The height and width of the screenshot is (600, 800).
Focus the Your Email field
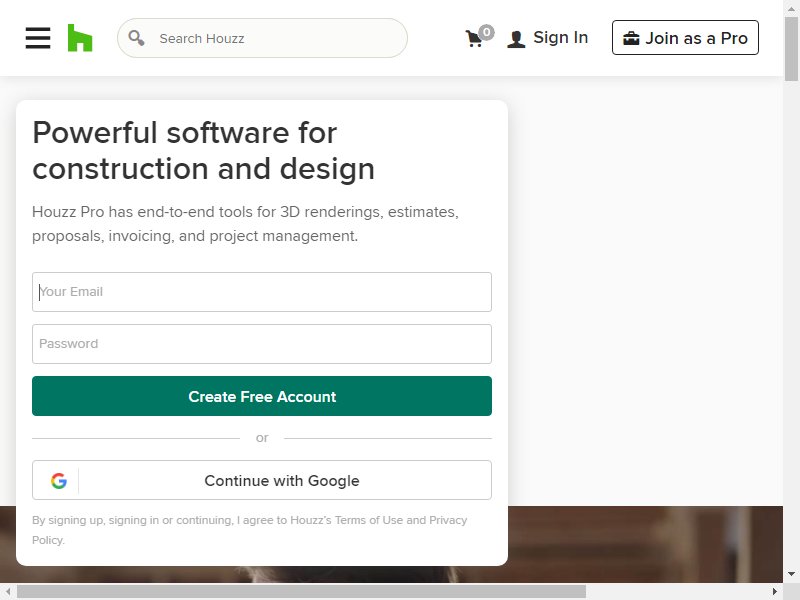pos(262,292)
